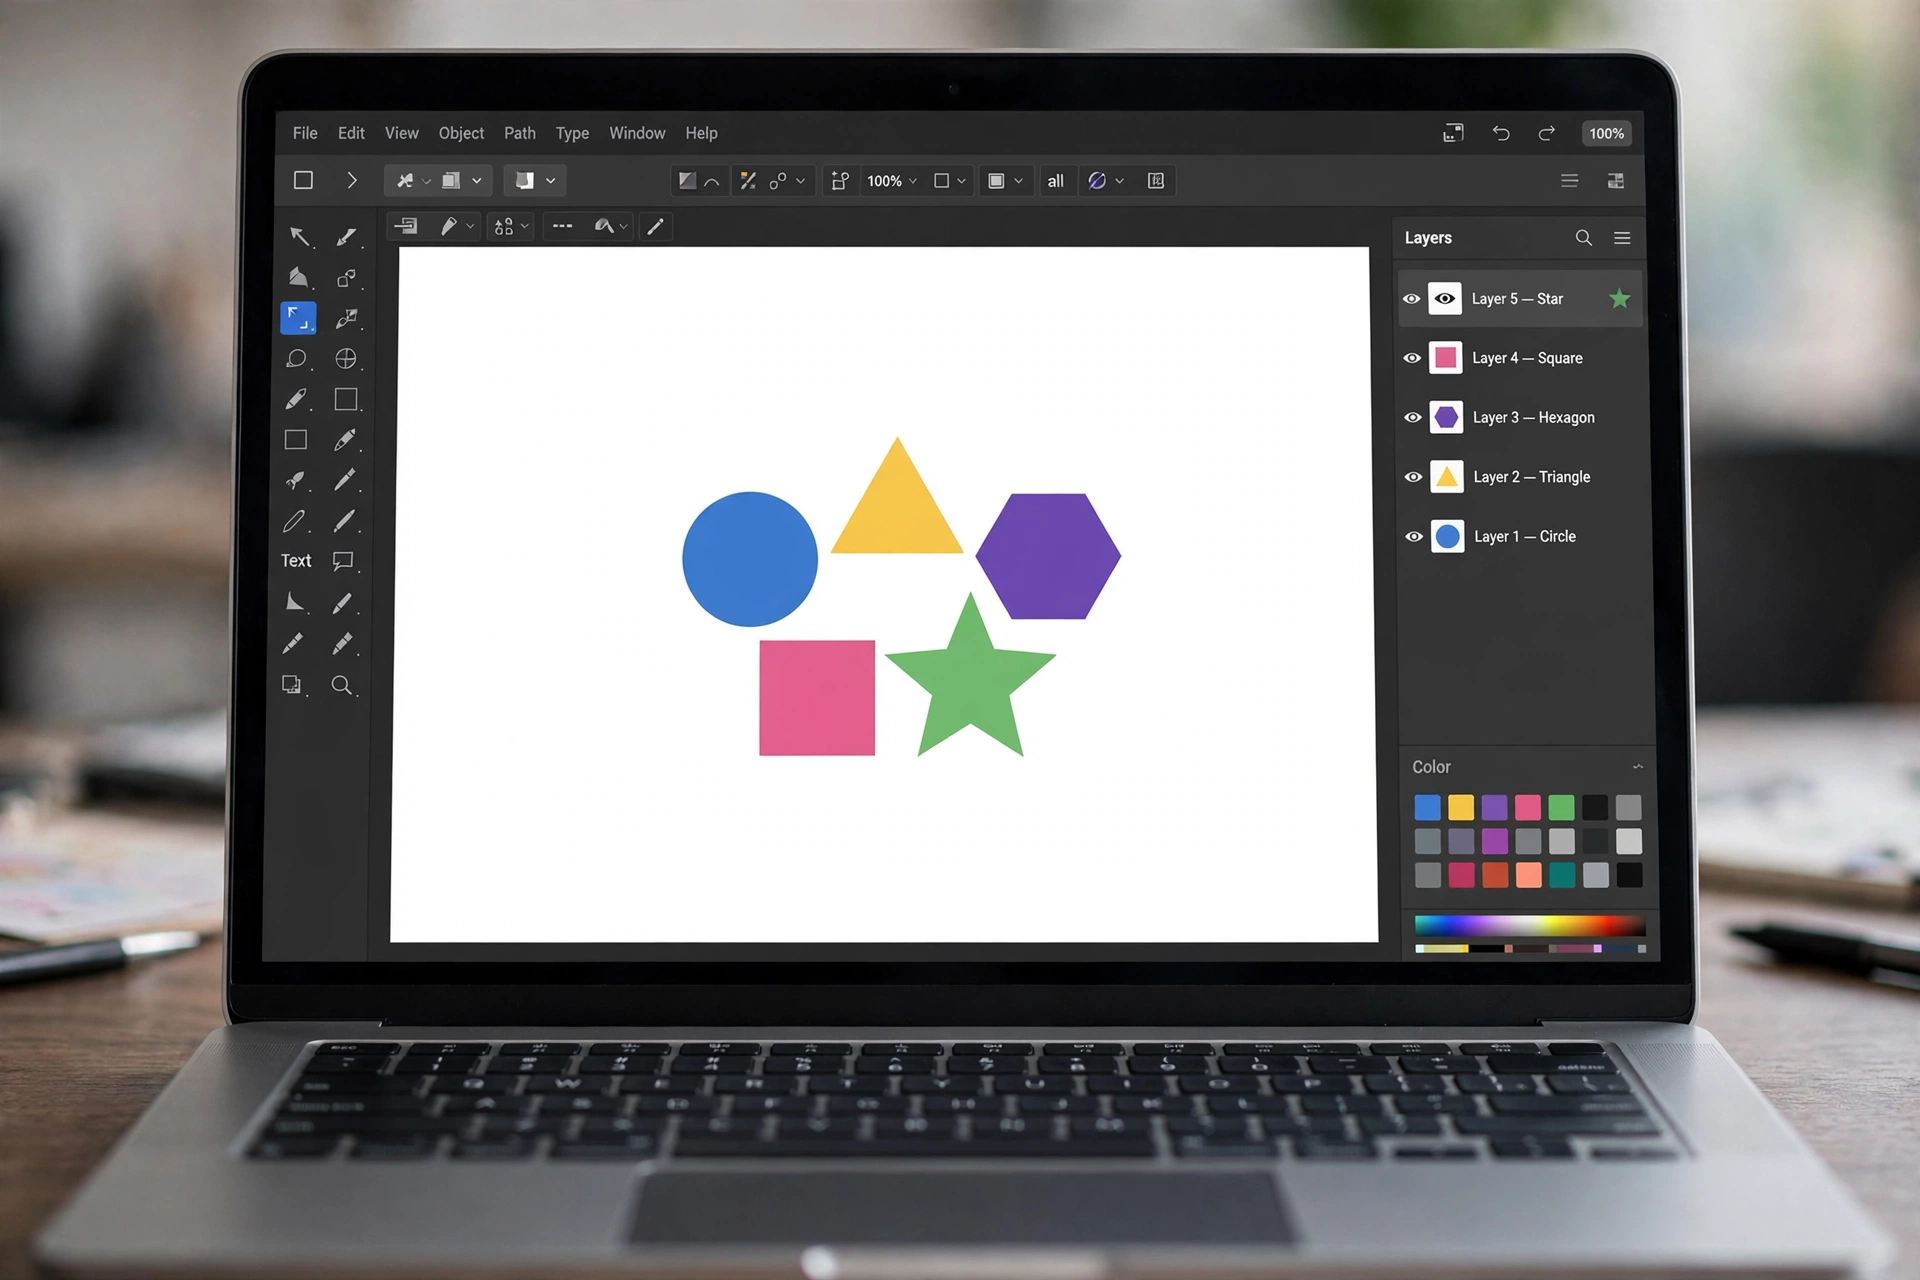Screen dimensions: 1920x1280
Task: Select the highlighted blue transform tool
Action: pos(298,318)
